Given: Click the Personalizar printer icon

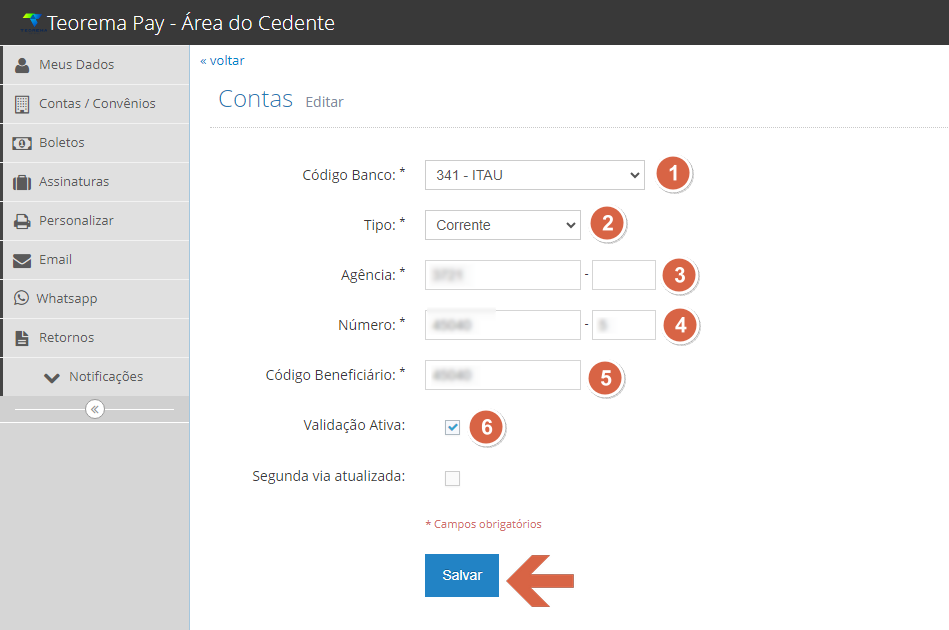Looking at the screenshot, I should coord(22,221).
